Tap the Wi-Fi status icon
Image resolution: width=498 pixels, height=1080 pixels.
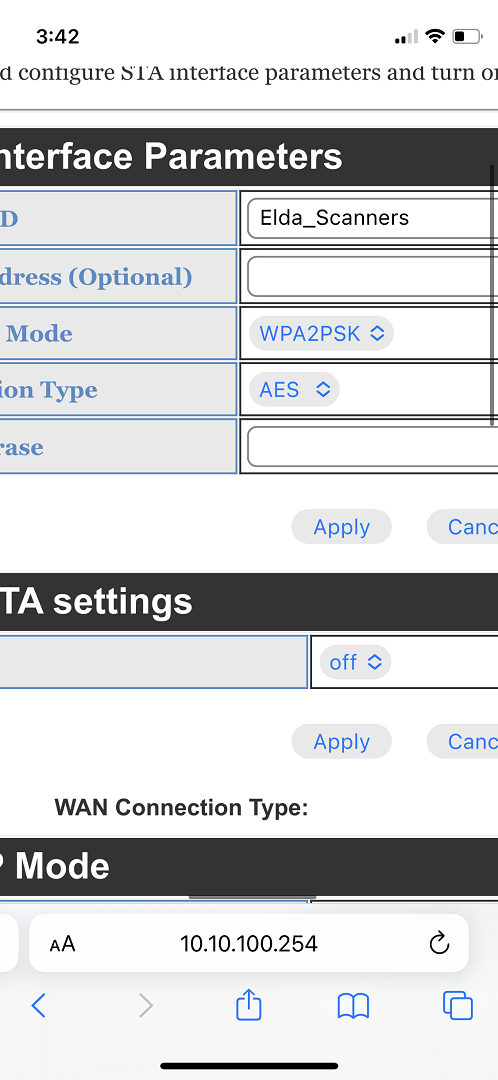click(435, 36)
